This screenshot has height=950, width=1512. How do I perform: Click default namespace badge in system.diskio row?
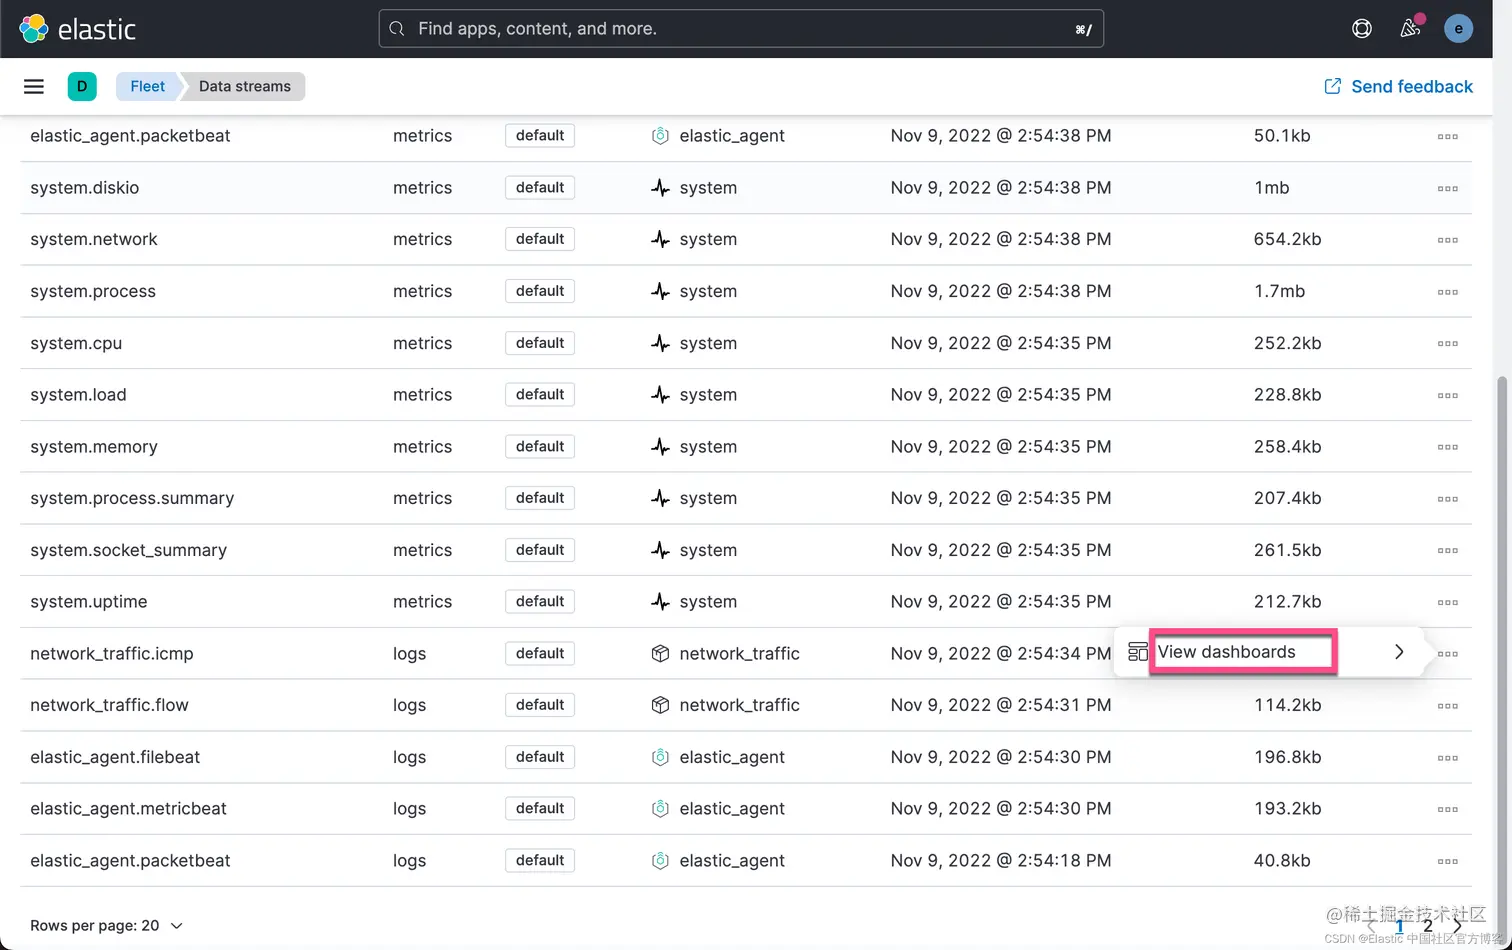click(x=540, y=187)
